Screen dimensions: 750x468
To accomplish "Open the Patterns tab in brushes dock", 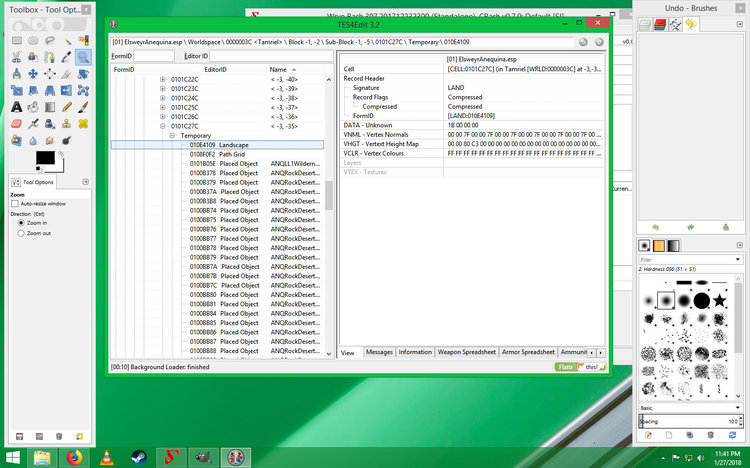I will [x=659, y=245].
